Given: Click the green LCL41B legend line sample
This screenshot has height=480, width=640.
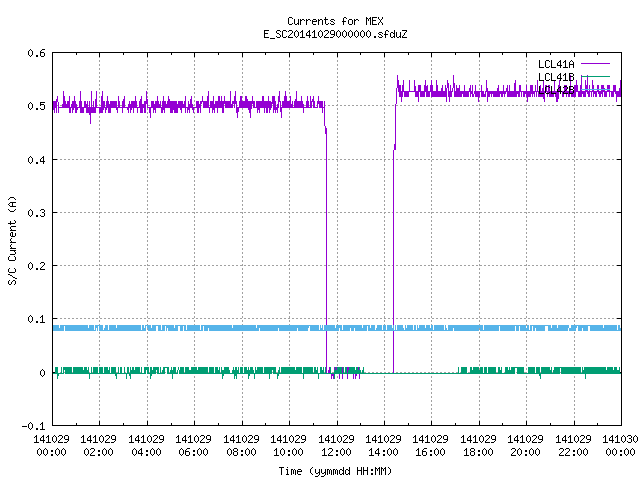Looking at the screenshot, I should (595, 76).
